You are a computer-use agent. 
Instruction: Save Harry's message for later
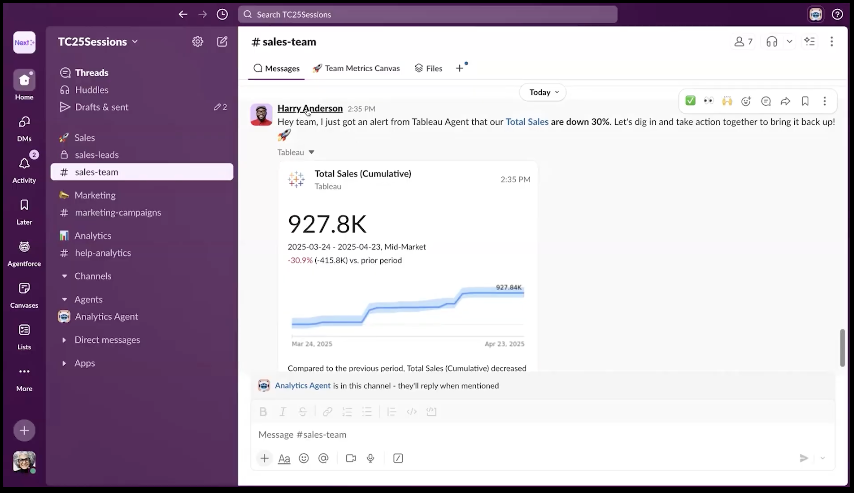(x=805, y=101)
